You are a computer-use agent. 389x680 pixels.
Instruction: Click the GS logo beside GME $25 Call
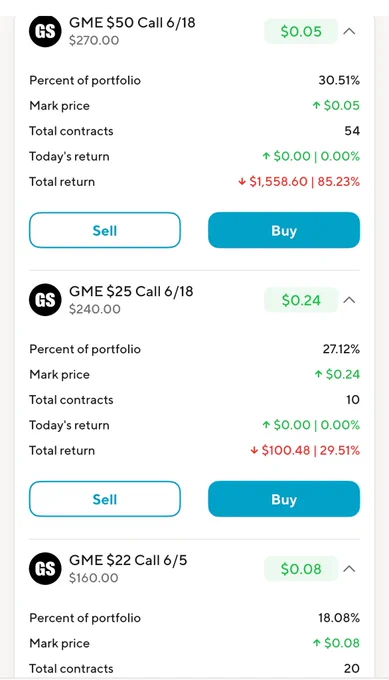coord(45,300)
